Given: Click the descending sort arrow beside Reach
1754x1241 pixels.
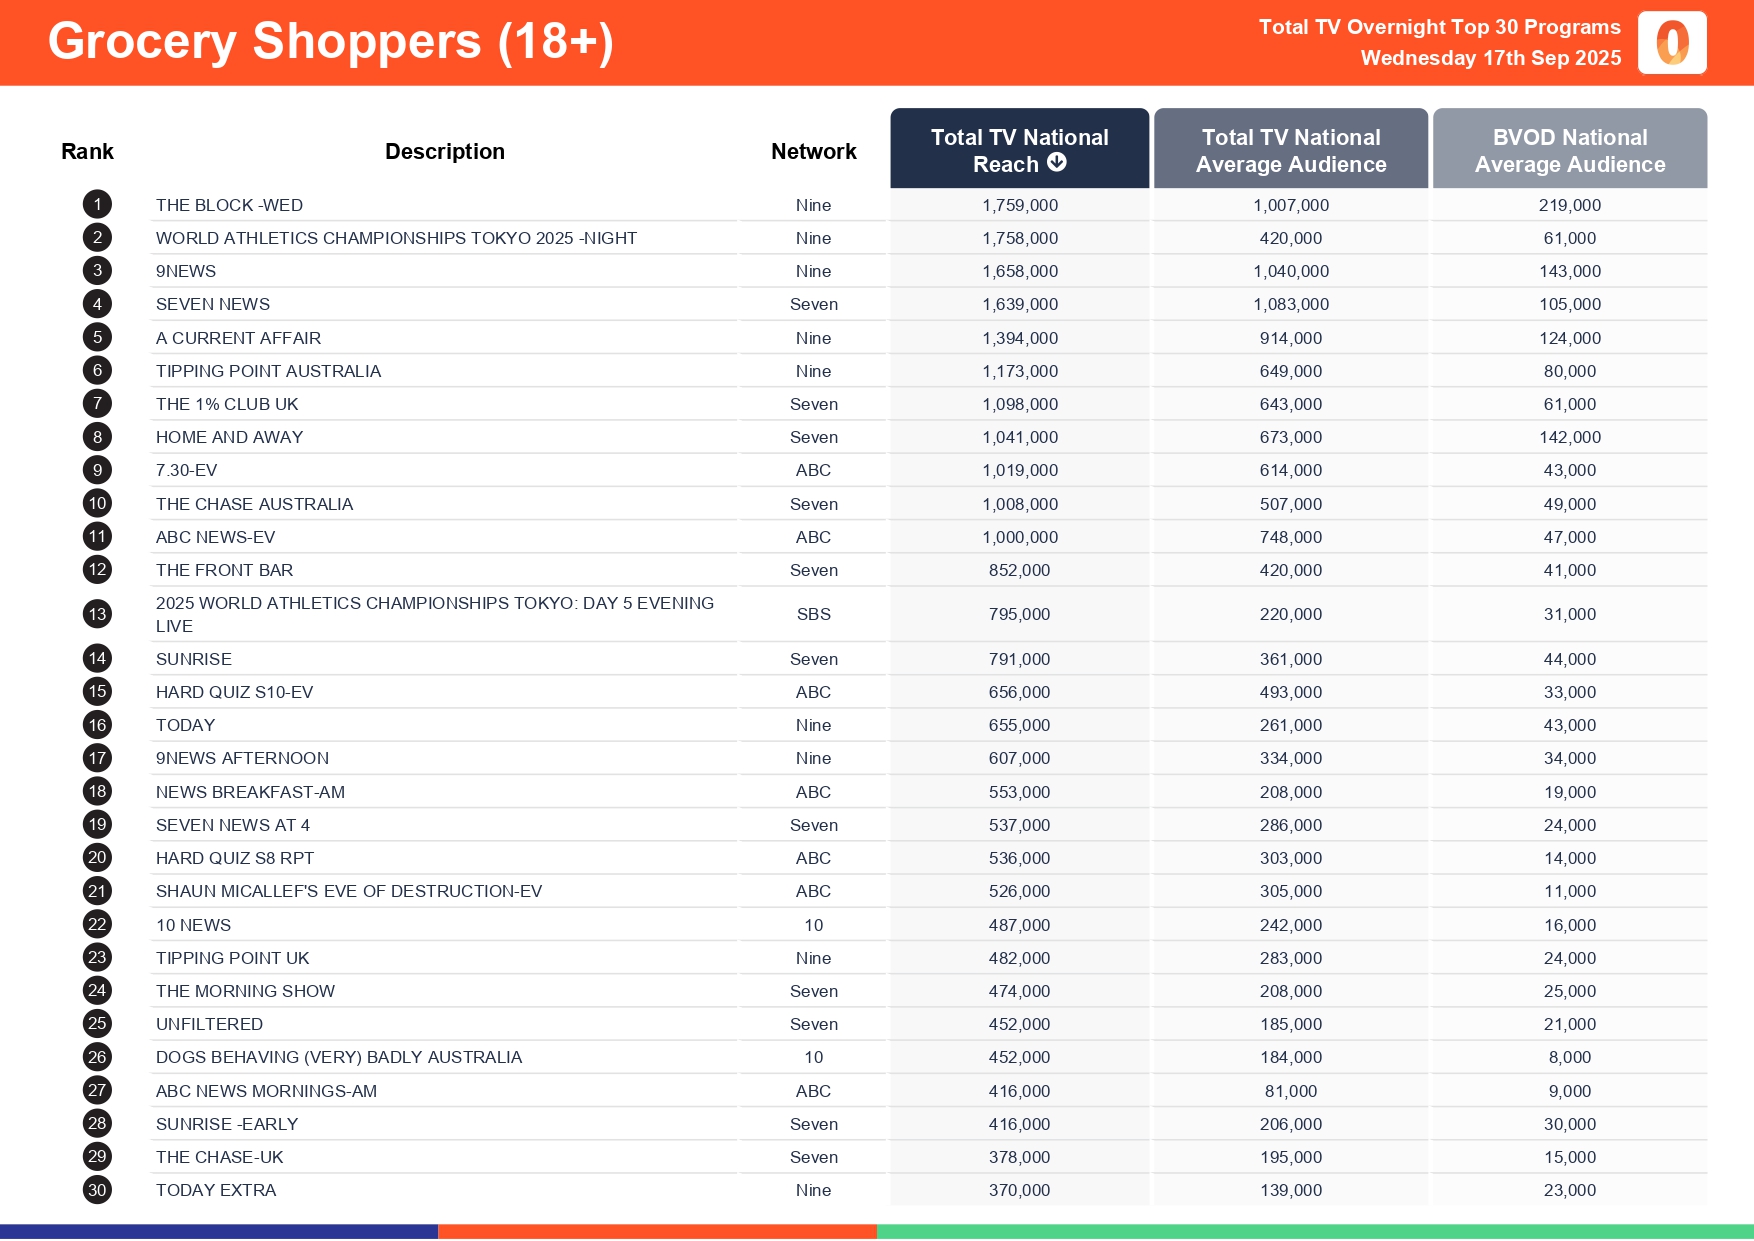Looking at the screenshot, I should tap(1057, 163).
